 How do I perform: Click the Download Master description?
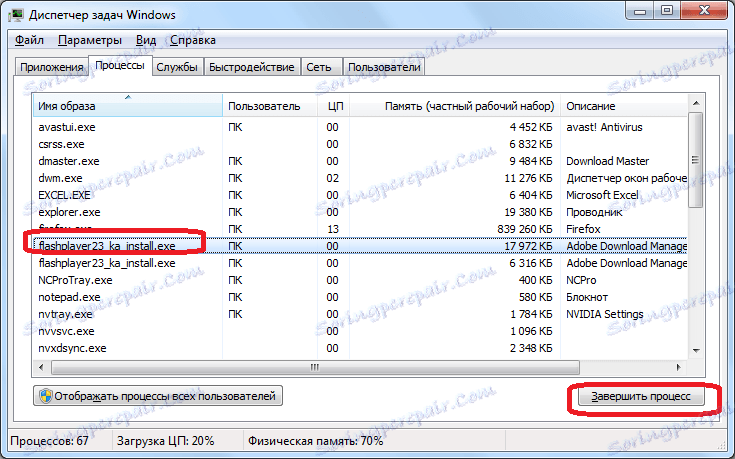(x=608, y=161)
